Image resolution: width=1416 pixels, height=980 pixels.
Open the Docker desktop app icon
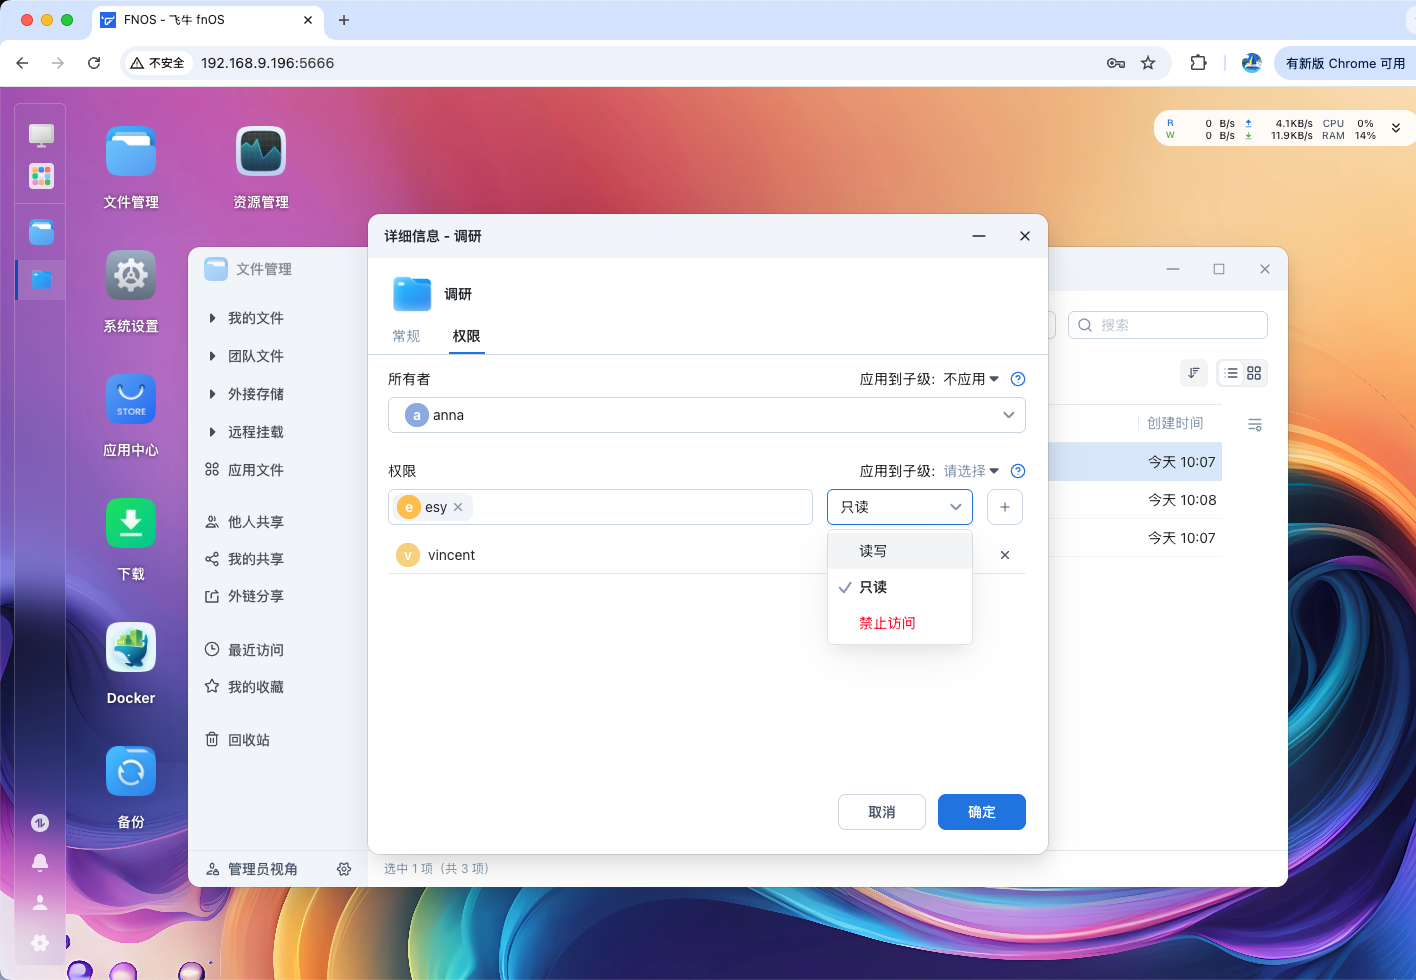tap(131, 648)
